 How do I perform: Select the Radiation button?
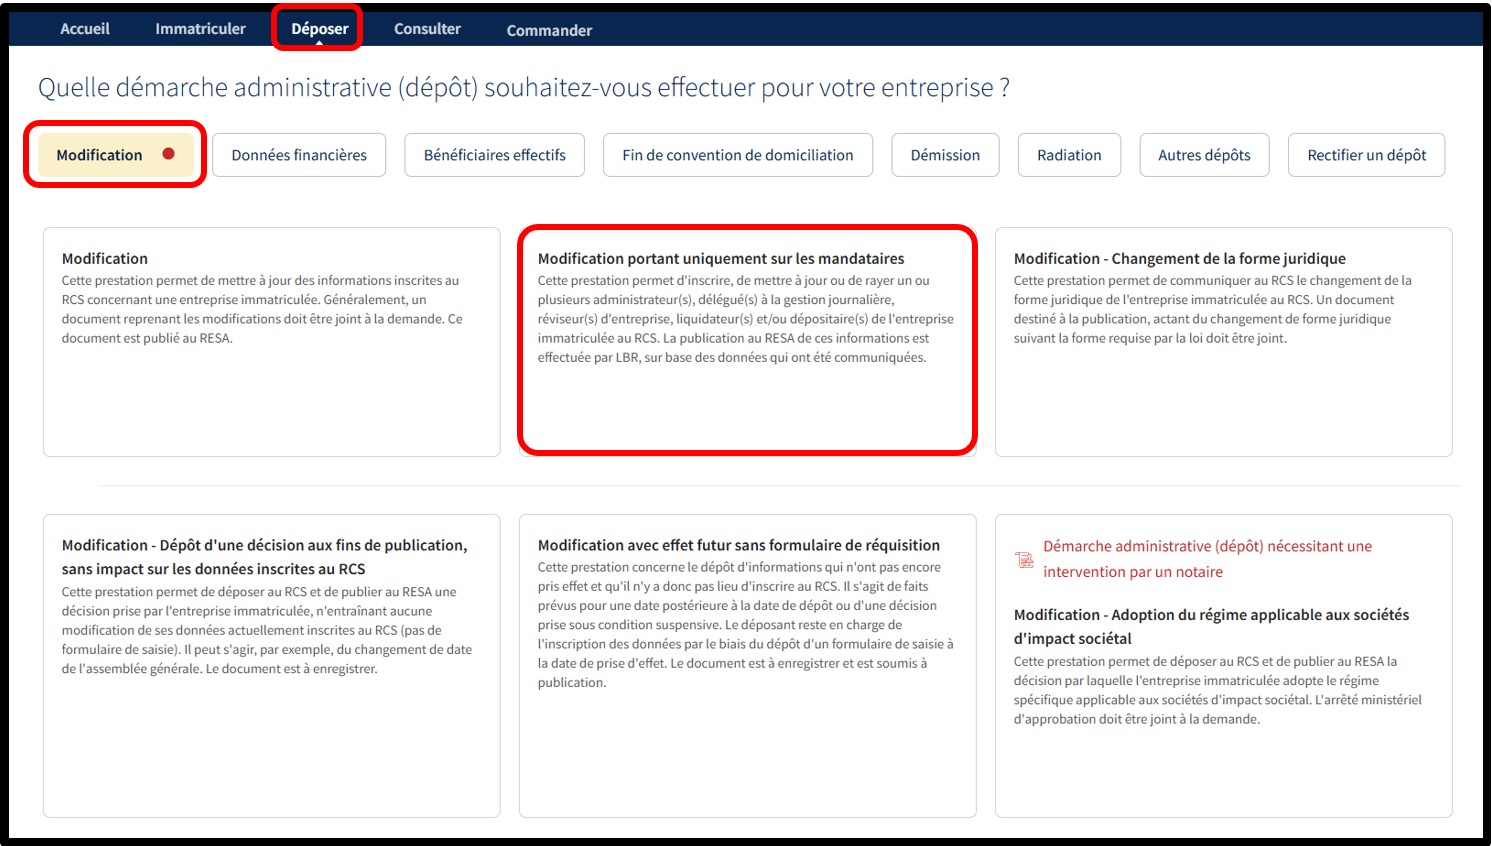1069,155
